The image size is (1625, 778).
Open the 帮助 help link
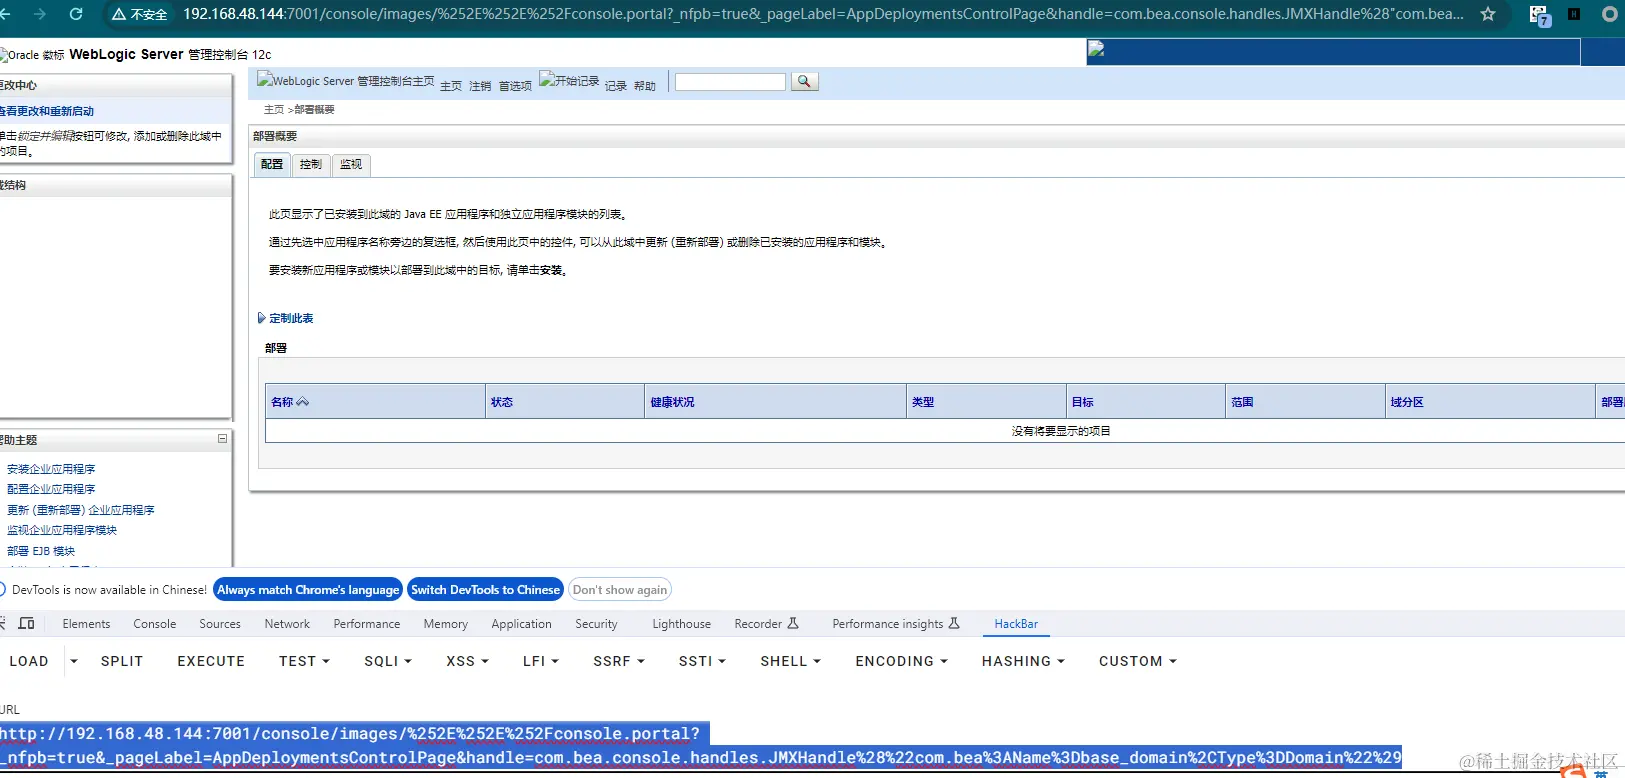pyautogui.click(x=645, y=86)
